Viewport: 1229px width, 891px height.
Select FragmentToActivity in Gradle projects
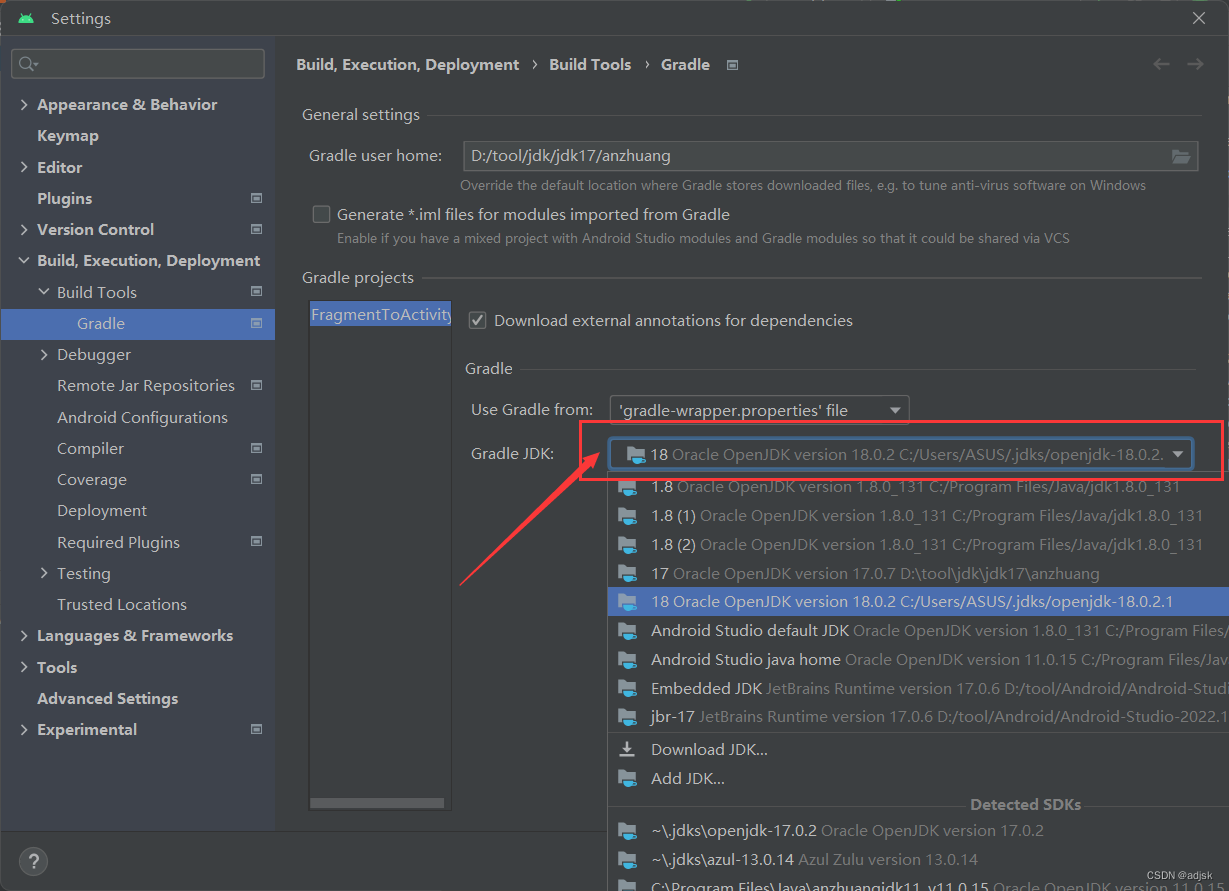tap(380, 313)
